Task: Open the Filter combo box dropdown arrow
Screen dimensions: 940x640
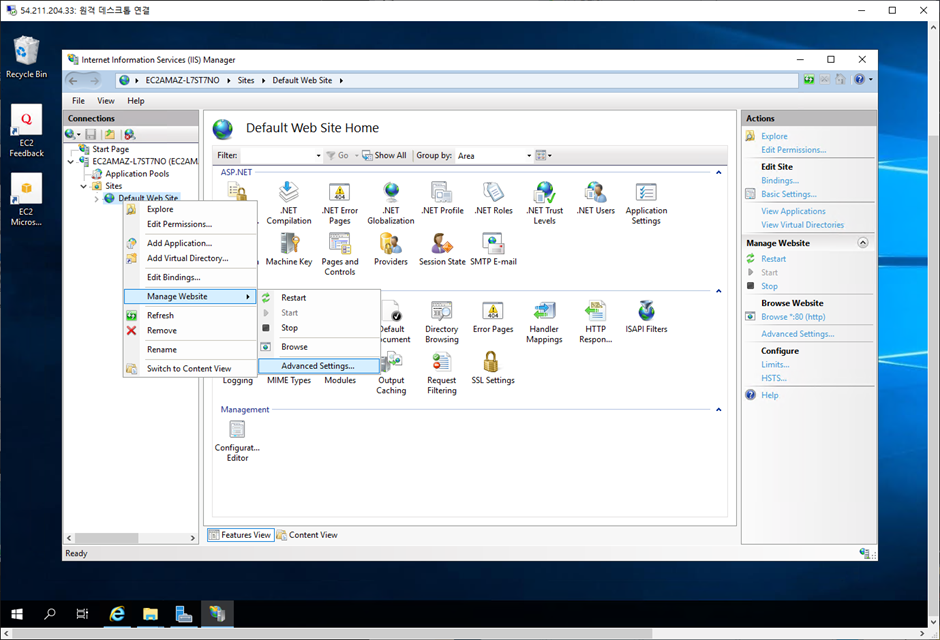Action: [x=318, y=155]
